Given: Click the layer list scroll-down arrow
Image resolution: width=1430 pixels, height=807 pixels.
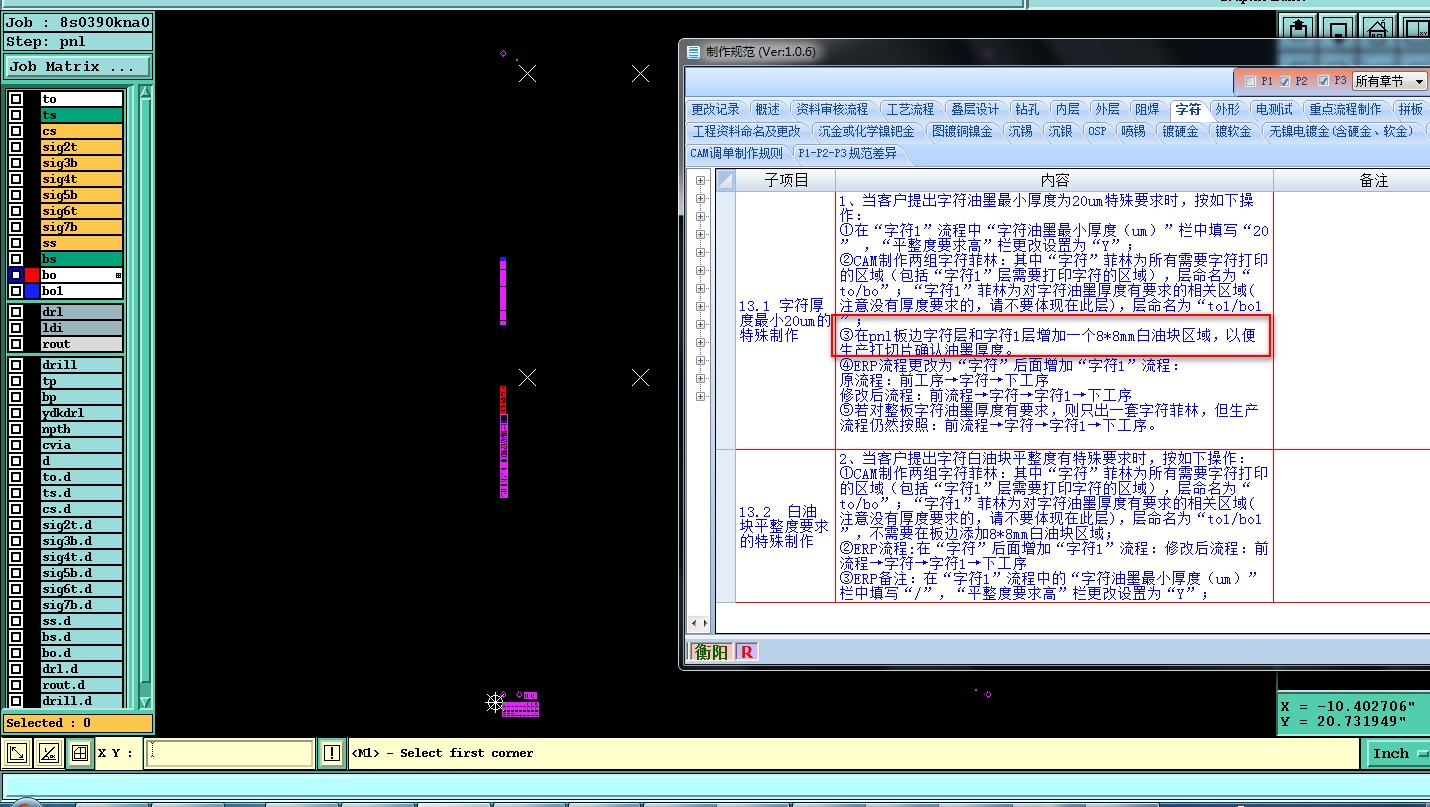Looking at the screenshot, I should (145, 702).
